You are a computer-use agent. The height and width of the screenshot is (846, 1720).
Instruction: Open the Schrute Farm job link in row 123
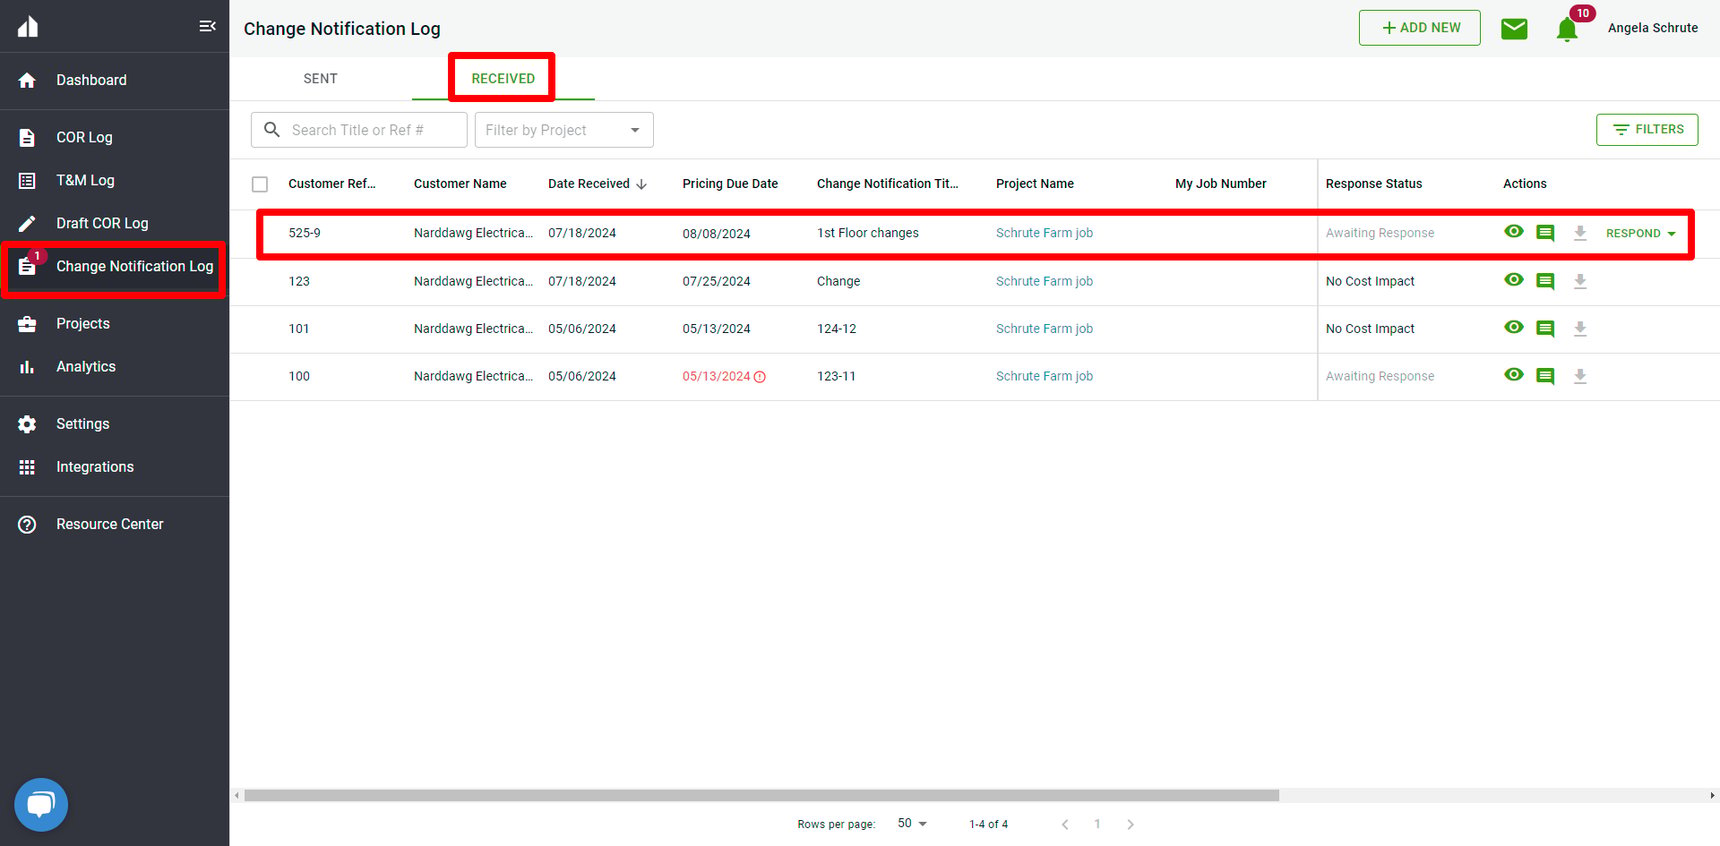(1044, 281)
